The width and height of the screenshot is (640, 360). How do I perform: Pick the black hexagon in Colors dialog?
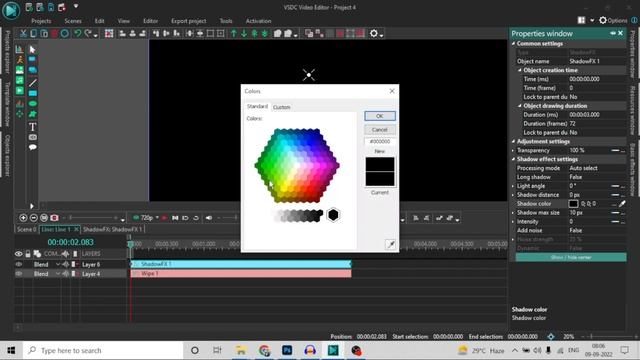(x=333, y=215)
